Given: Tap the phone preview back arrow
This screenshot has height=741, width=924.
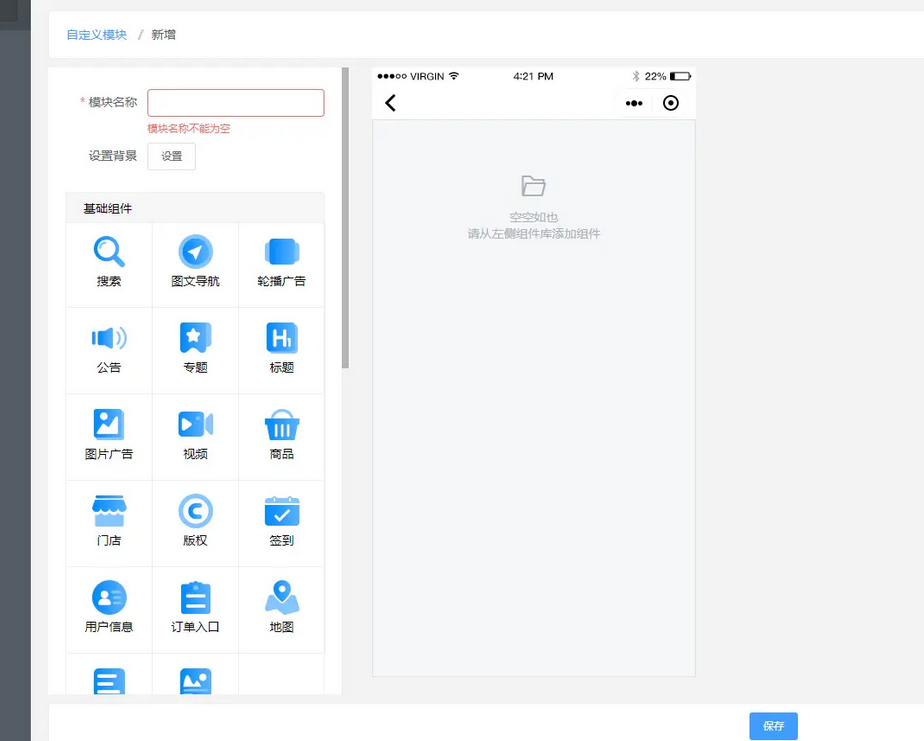Looking at the screenshot, I should [x=391, y=103].
